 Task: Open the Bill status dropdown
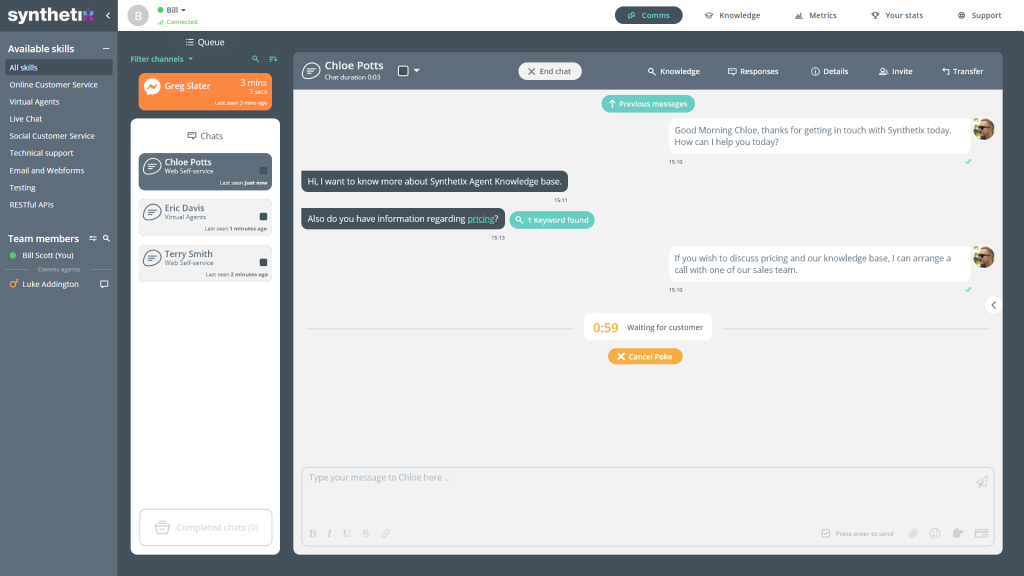[x=172, y=10]
